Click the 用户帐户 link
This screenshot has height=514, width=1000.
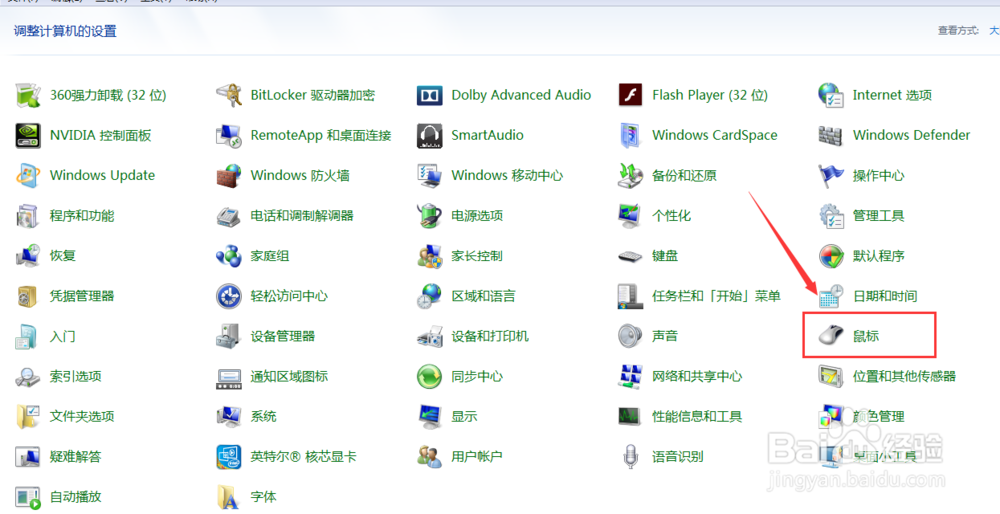point(477,457)
